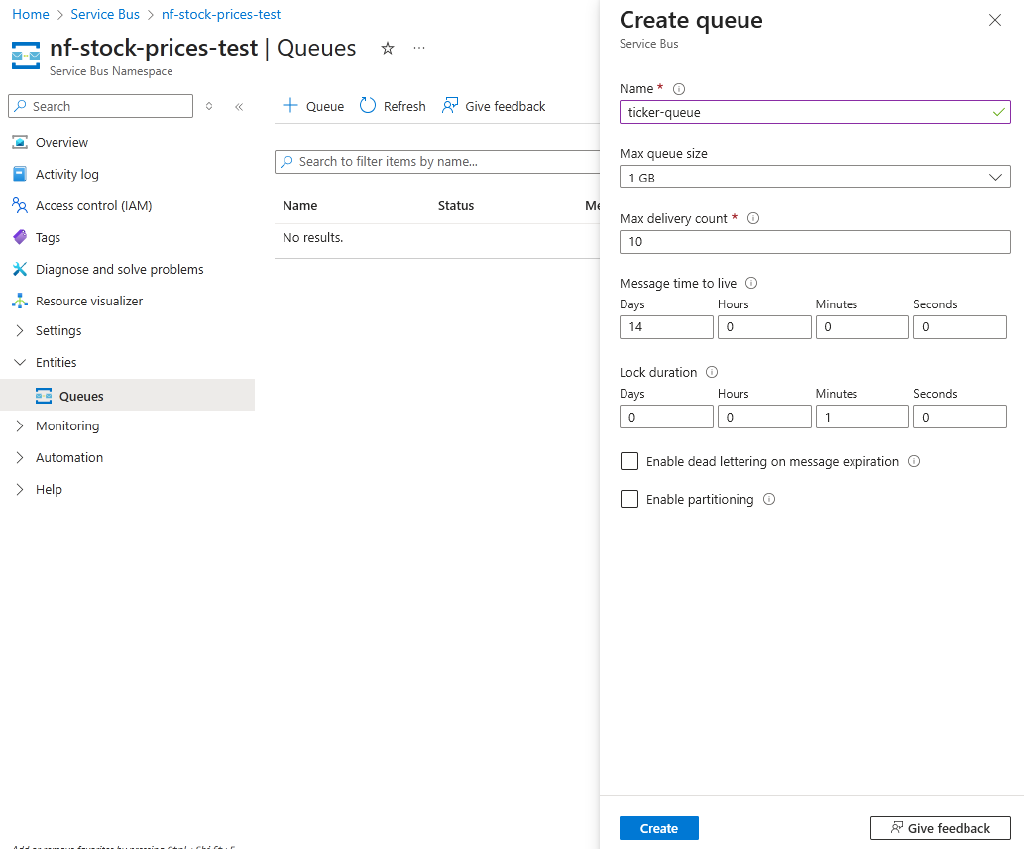
Task: Show the info tooltip next to Name
Action: point(678,88)
